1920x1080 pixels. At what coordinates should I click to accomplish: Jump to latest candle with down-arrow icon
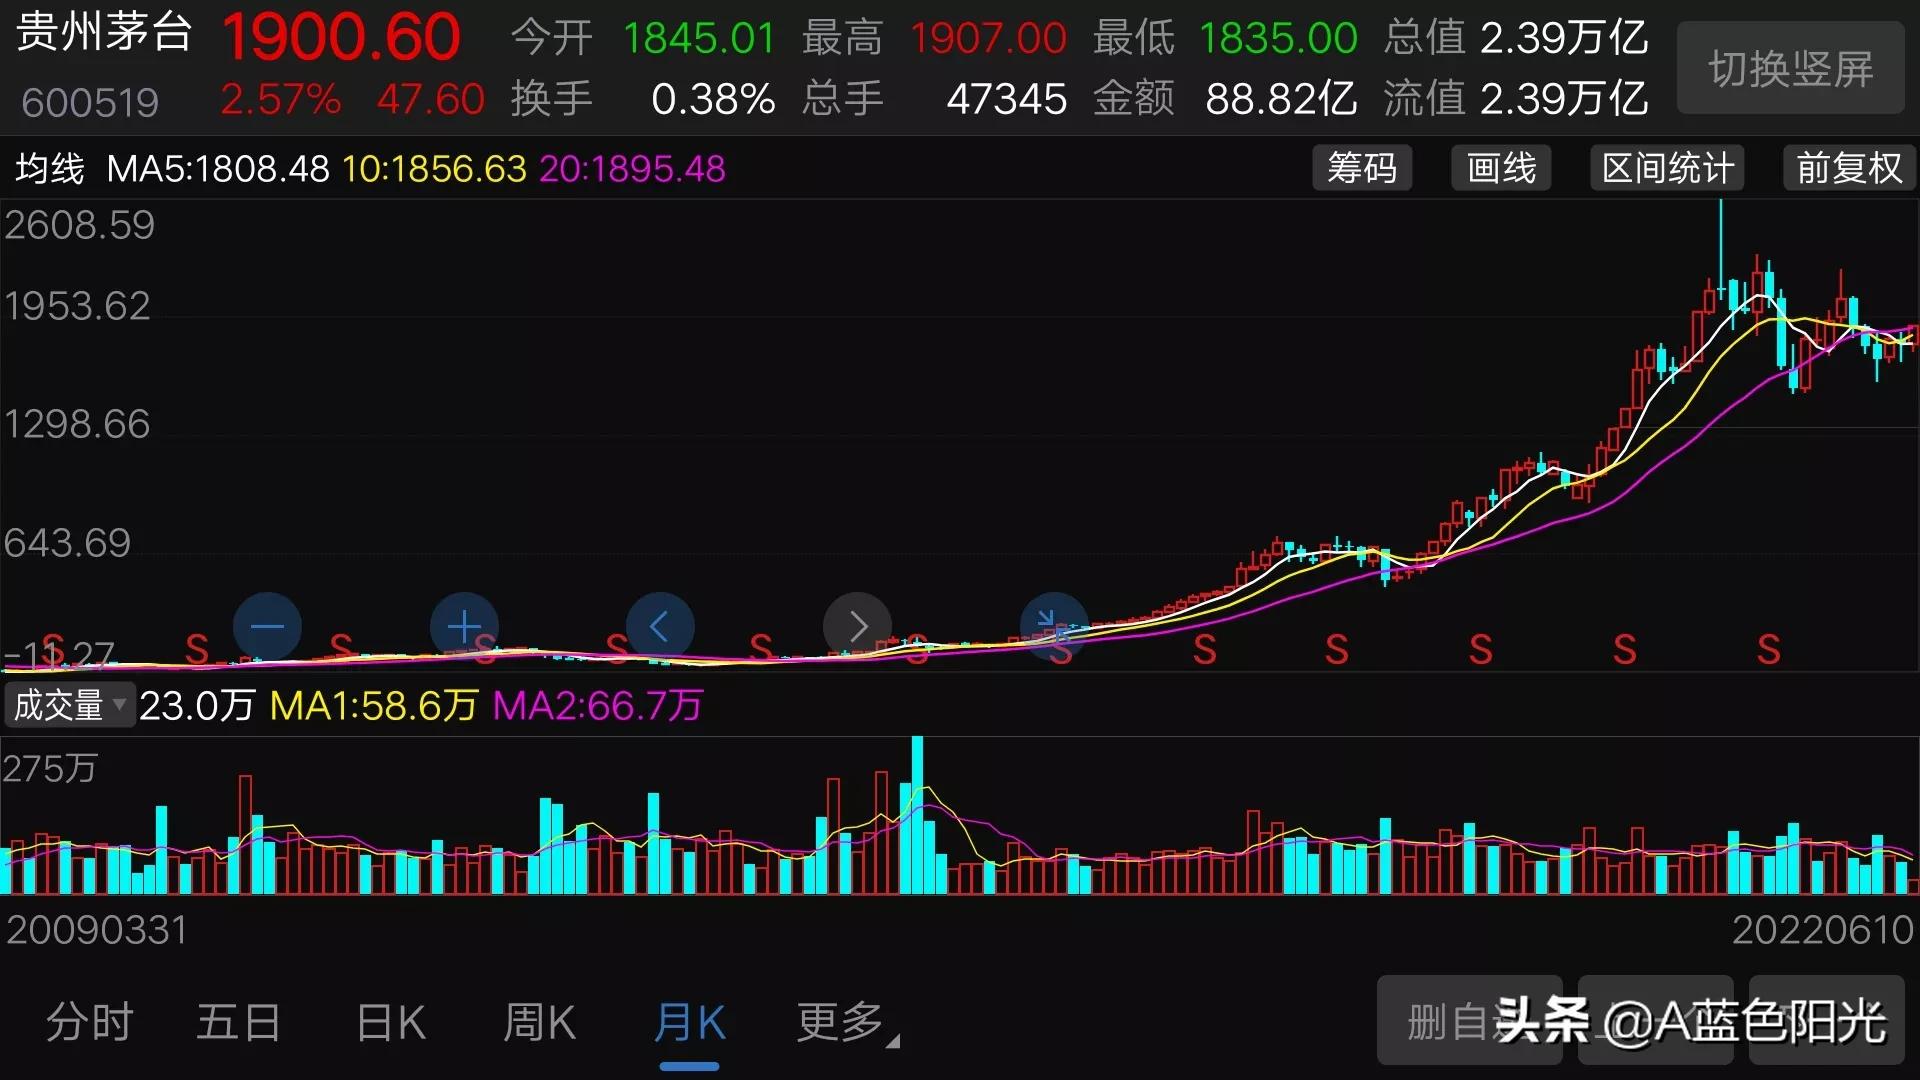(1053, 626)
